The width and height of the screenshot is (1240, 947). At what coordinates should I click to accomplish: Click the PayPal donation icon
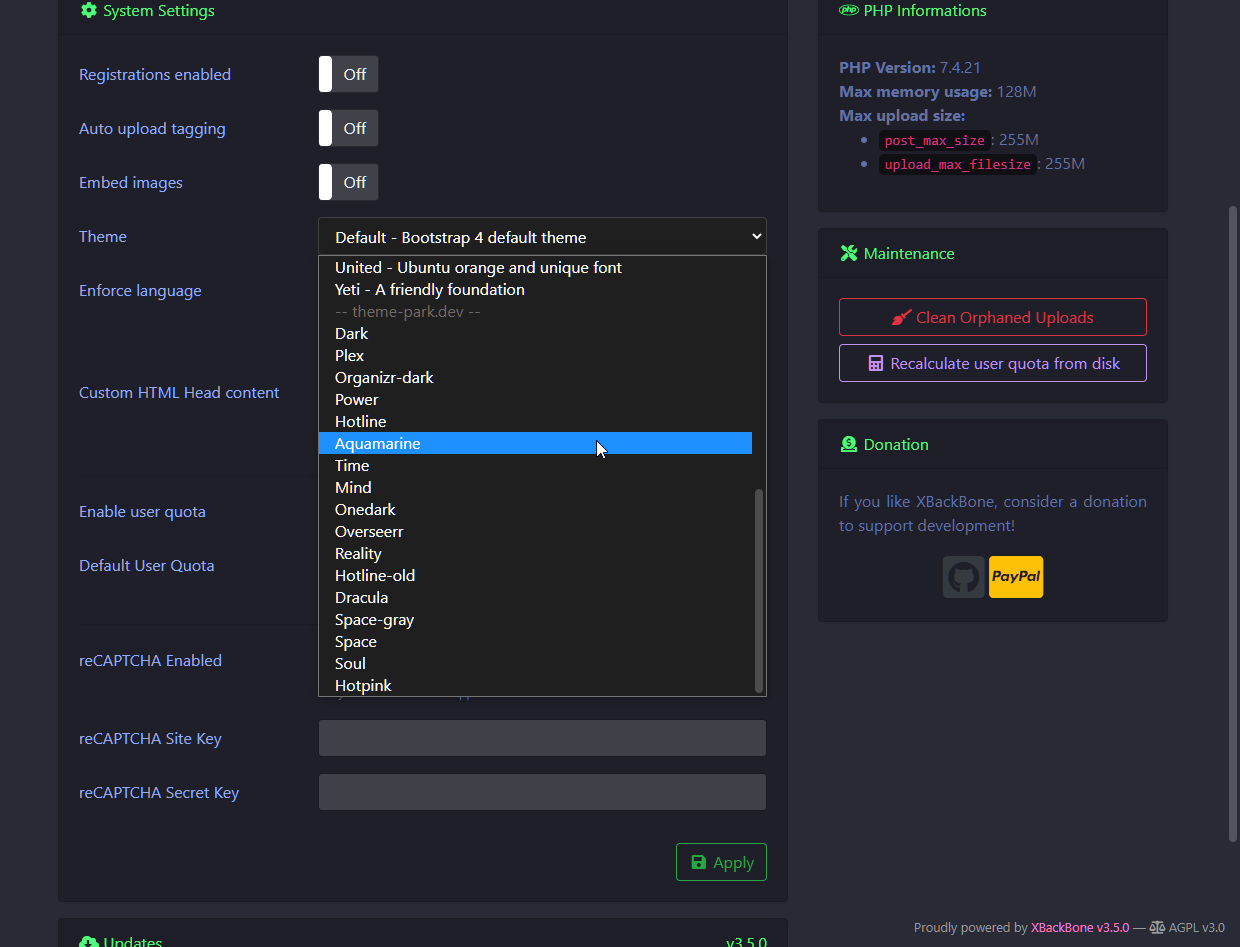(1016, 577)
